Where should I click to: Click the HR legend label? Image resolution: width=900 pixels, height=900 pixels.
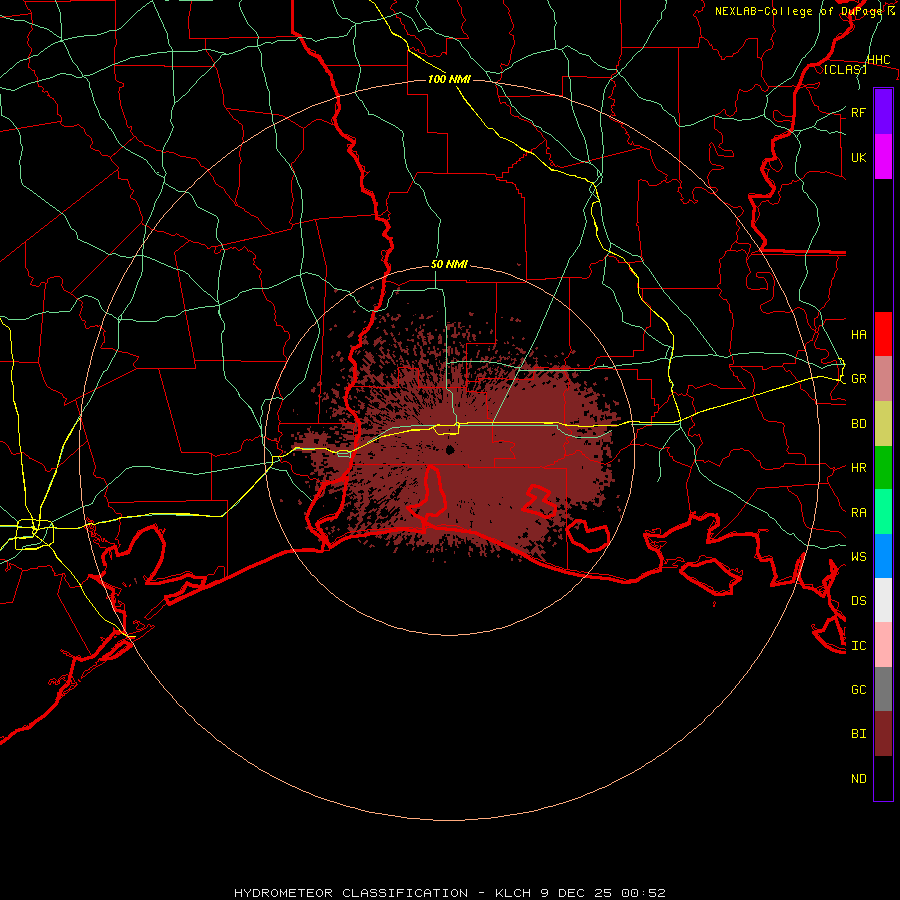[858, 468]
